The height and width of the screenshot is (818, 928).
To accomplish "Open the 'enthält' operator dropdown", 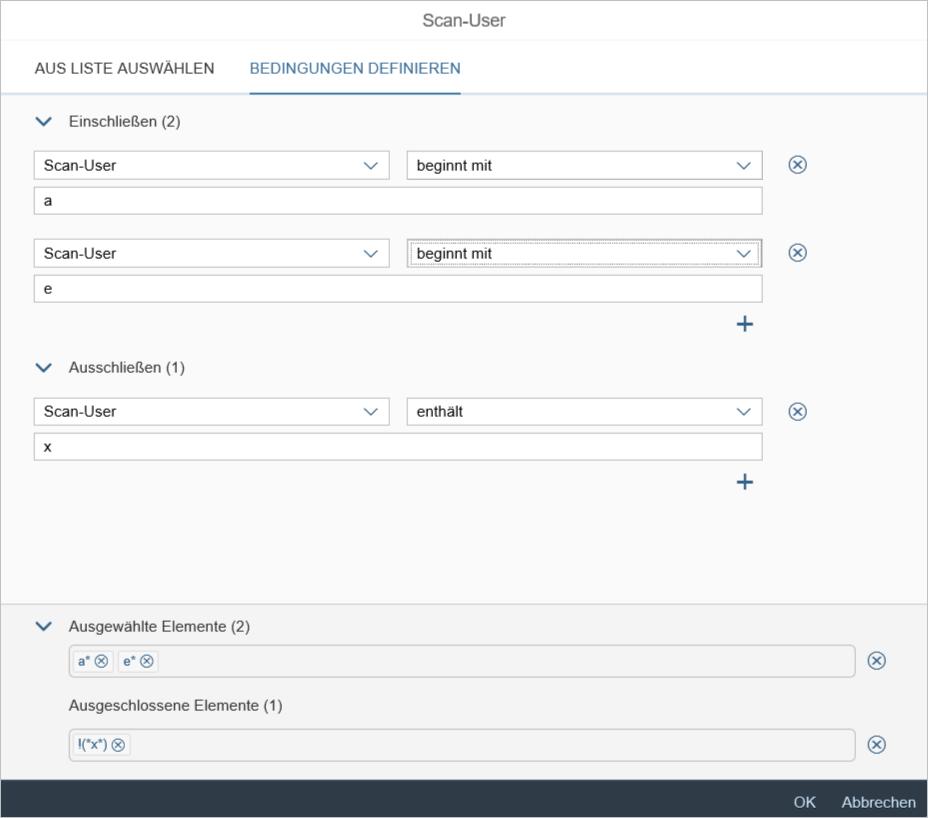I will (742, 411).
